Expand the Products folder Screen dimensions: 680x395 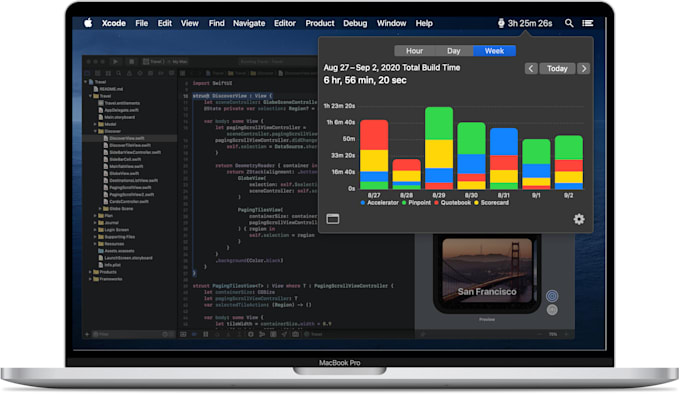pyautogui.click(x=90, y=272)
